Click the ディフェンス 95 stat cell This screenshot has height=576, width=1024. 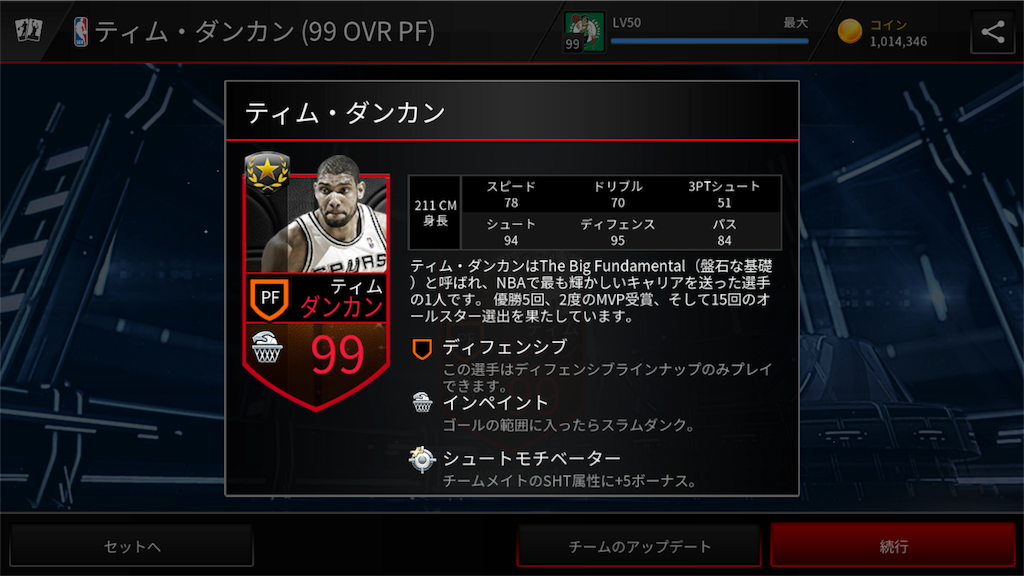coord(617,232)
